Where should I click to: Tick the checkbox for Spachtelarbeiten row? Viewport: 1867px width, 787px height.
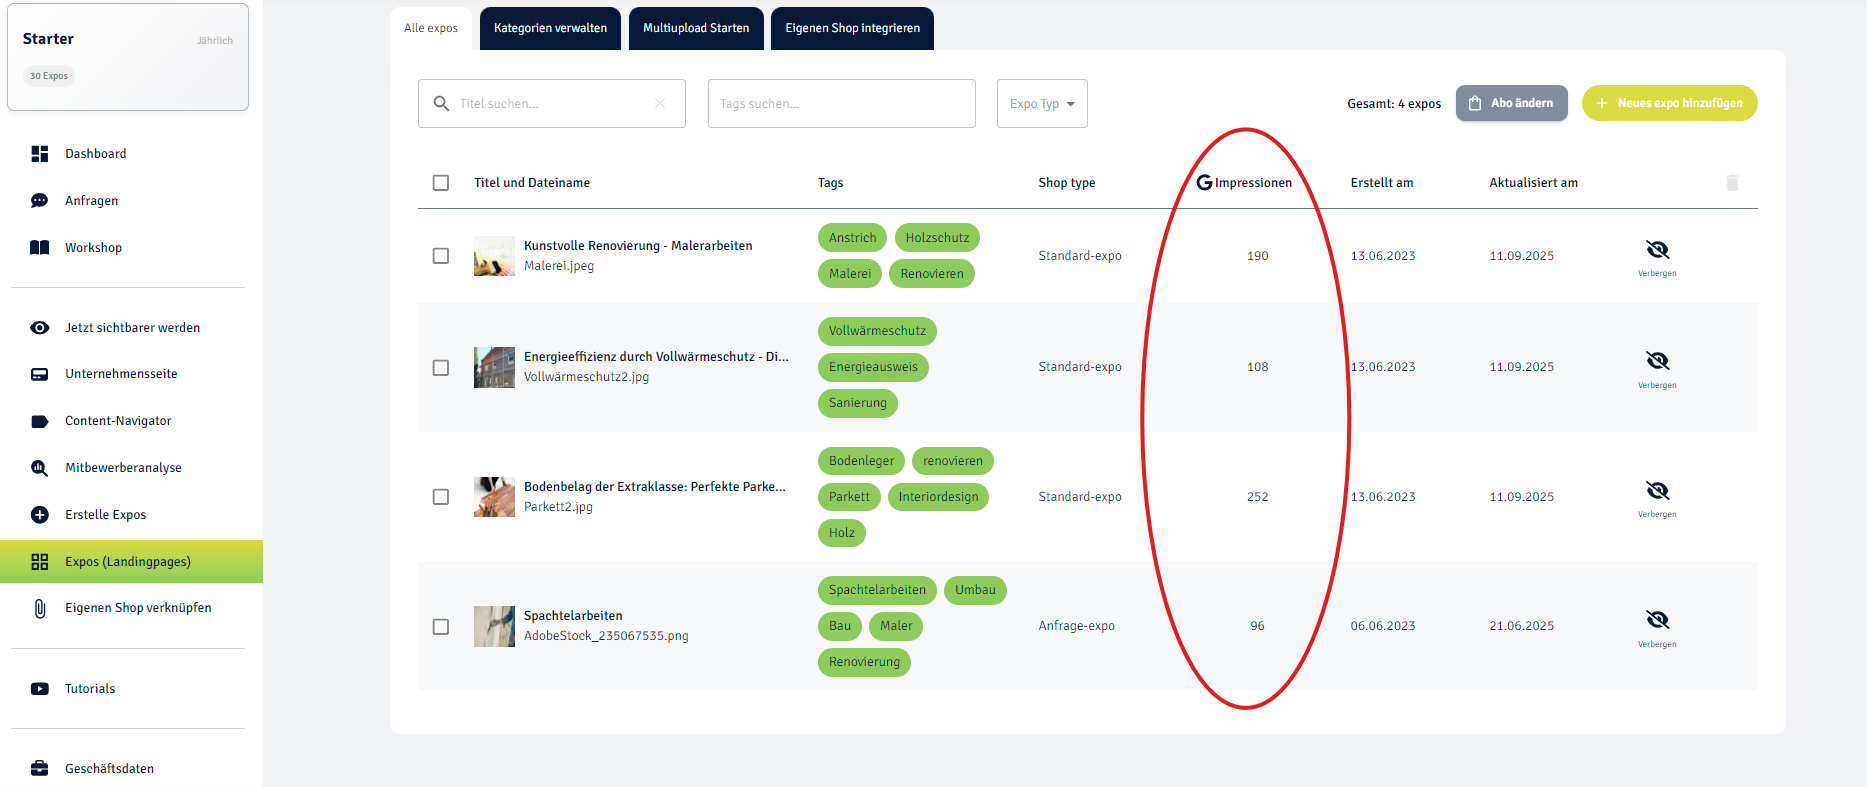pos(441,627)
